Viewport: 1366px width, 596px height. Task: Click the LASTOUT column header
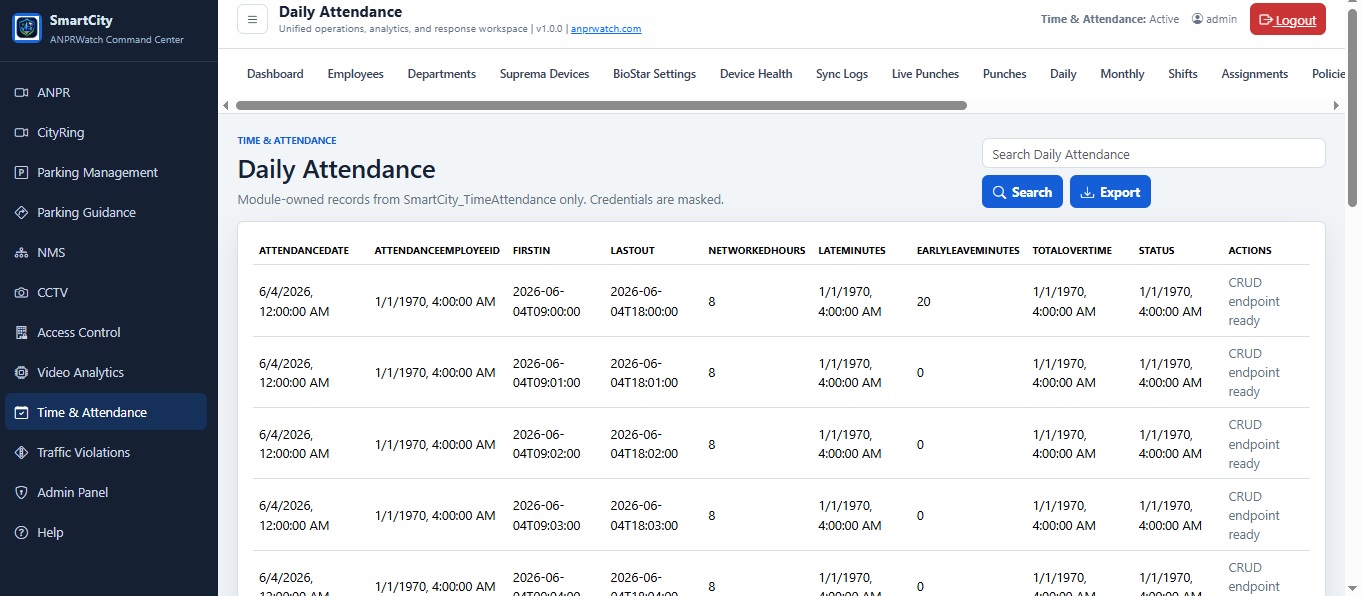click(632, 250)
